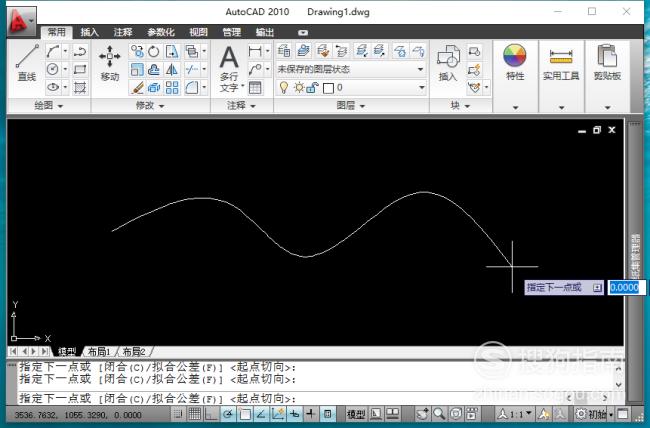650x428 pixels.
Task: Toggle layer on/off lightbulb icon
Action: (x=284, y=88)
